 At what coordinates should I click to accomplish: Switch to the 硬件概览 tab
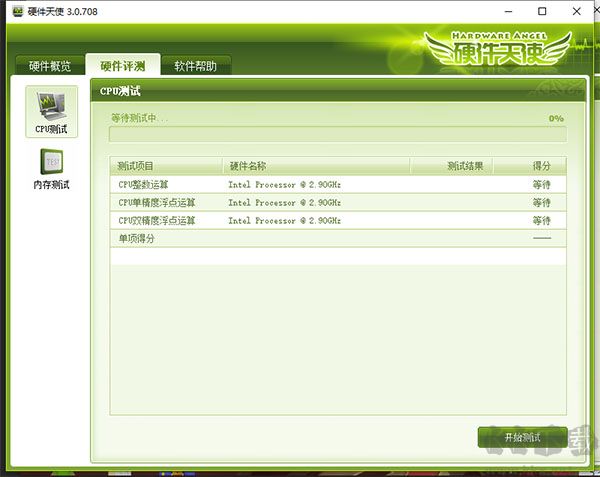point(50,66)
